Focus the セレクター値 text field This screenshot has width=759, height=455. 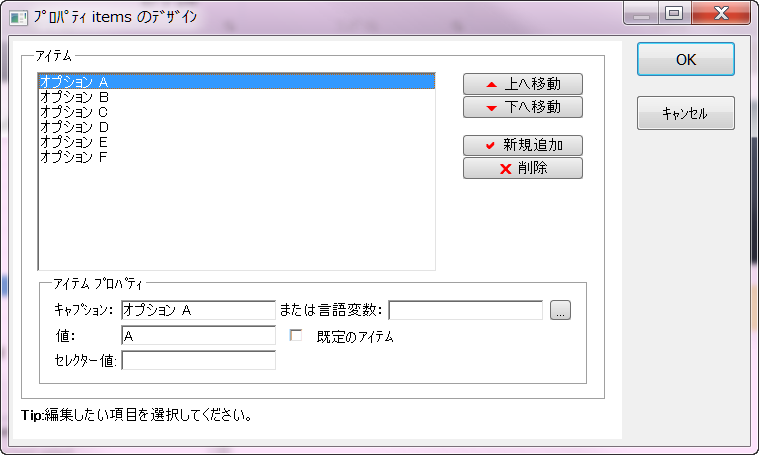(198, 361)
